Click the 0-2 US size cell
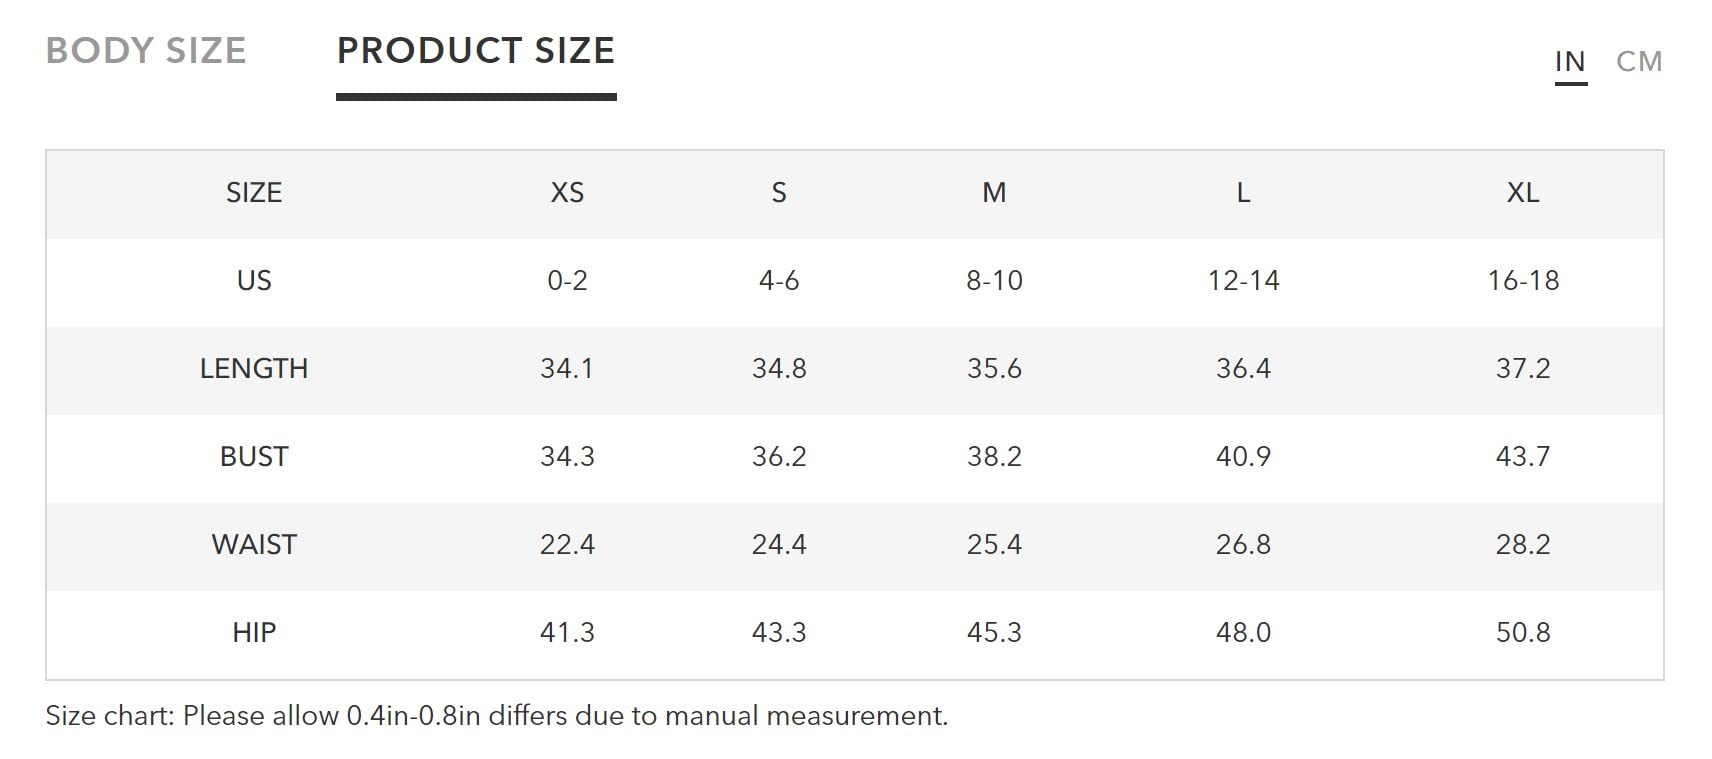 click(x=567, y=281)
